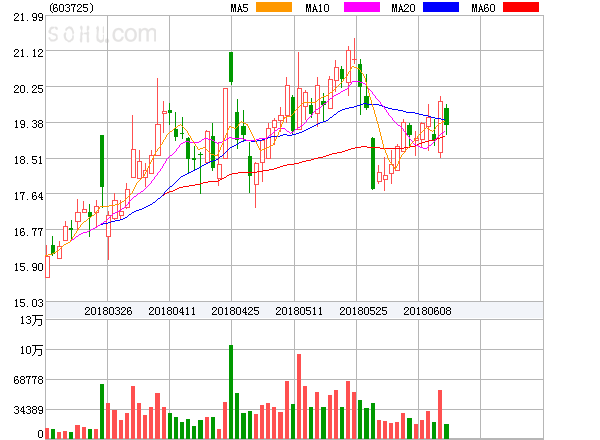Click the MA20 legend label
This screenshot has height=440, width=600.
point(403,8)
